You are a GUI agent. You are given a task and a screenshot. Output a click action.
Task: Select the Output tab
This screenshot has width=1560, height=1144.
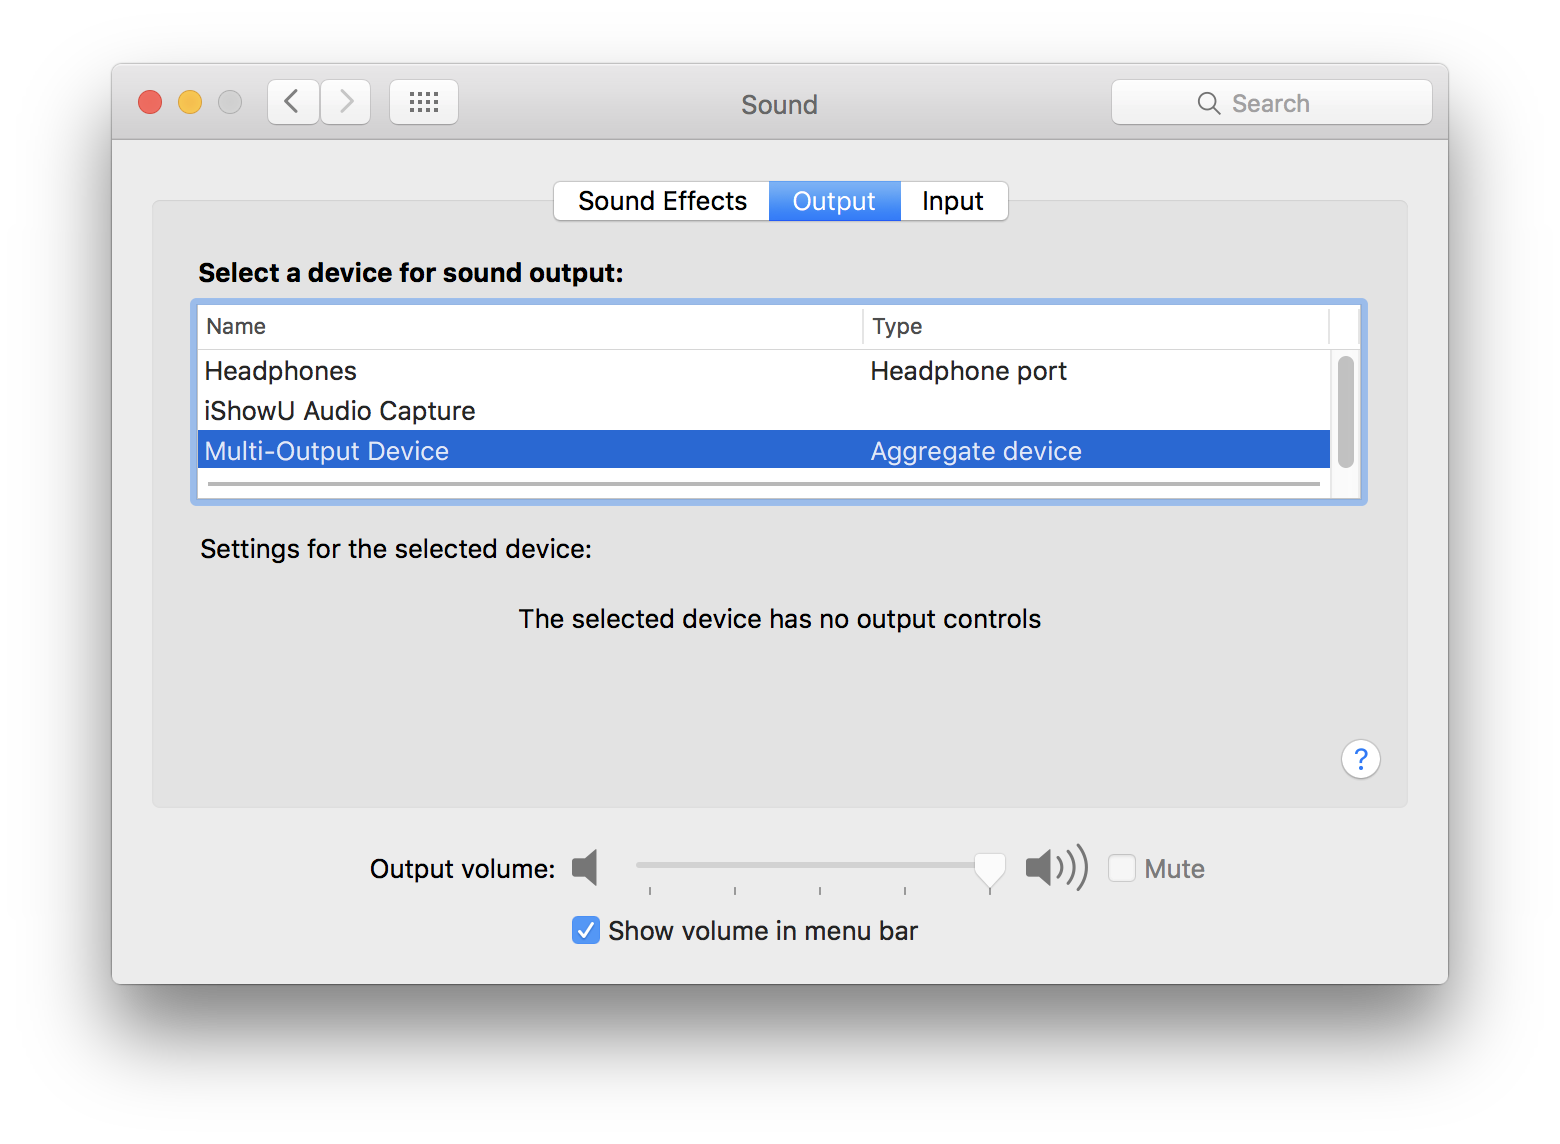pos(834,201)
